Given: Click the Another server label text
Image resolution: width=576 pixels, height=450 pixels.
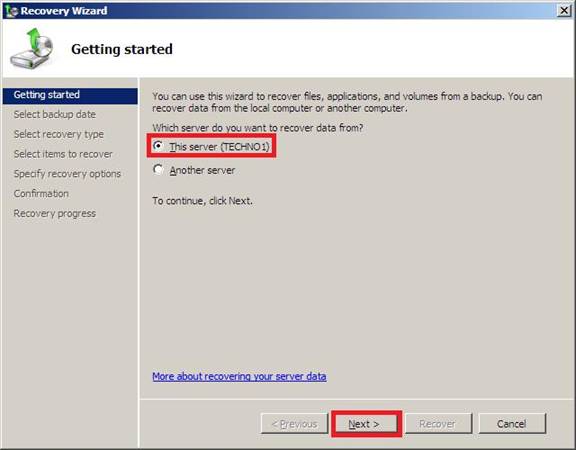Looking at the screenshot, I should click(202, 170).
